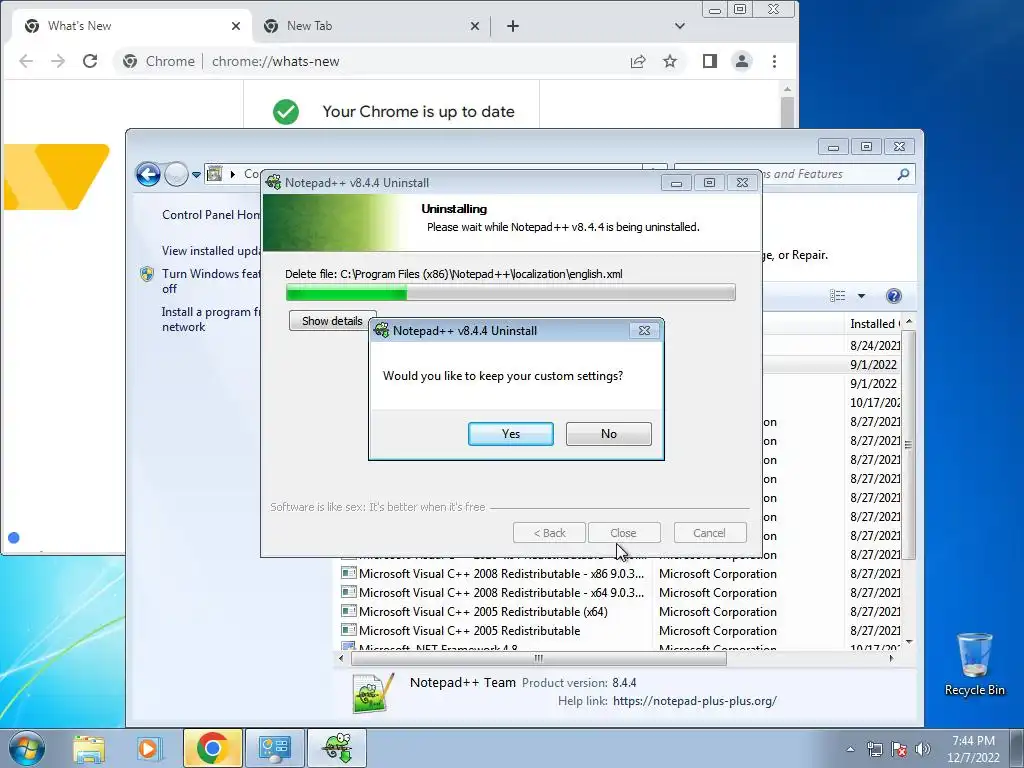Open Control Panel recent pages dropdown
Image resolution: width=1024 pixels, height=768 pixels.
tap(196, 174)
